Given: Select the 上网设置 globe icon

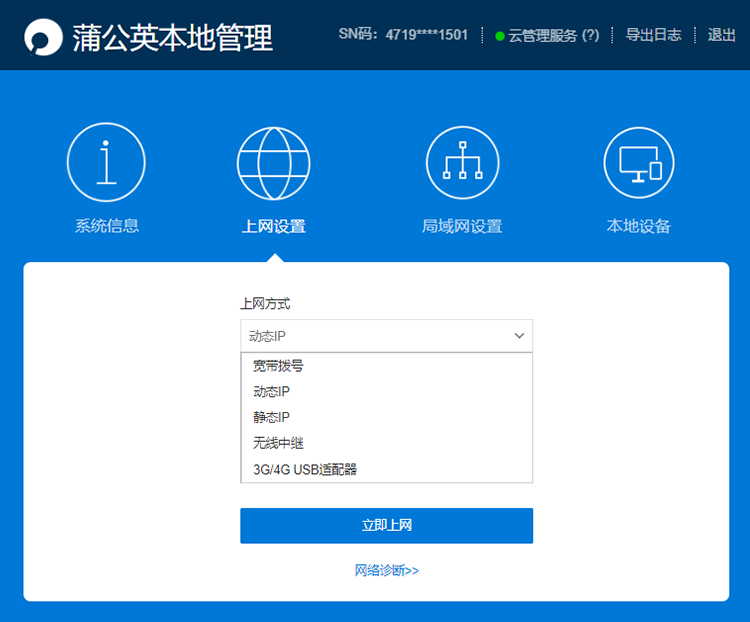Looking at the screenshot, I should pyautogui.click(x=274, y=163).
